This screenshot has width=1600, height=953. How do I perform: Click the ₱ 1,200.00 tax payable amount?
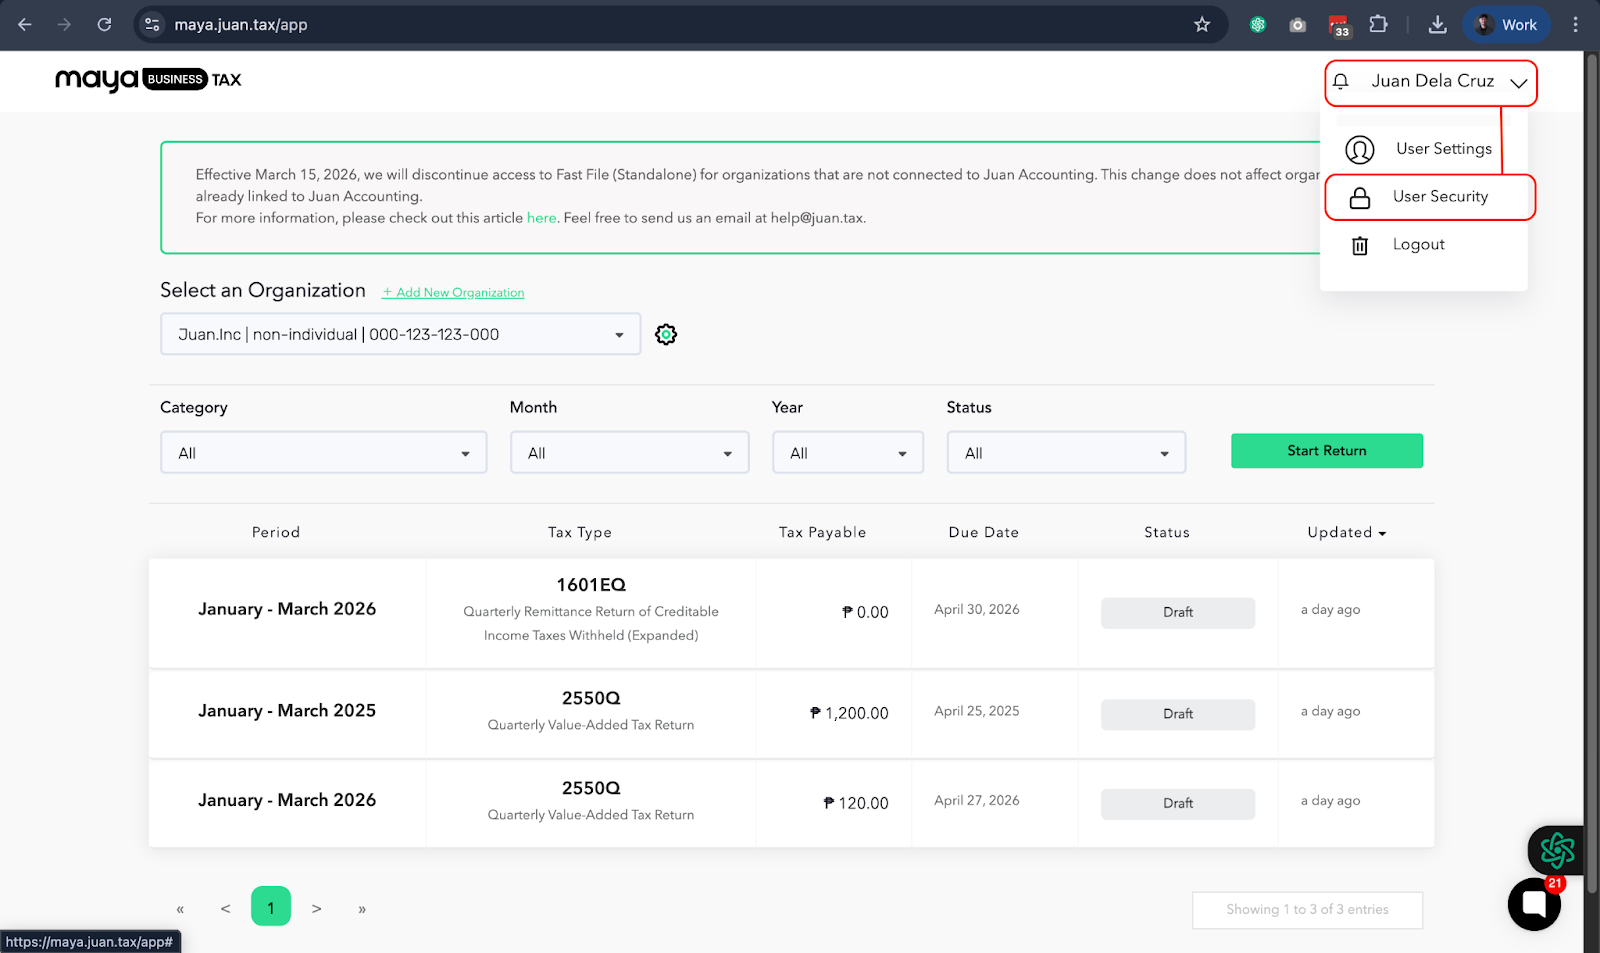[849, 713]
